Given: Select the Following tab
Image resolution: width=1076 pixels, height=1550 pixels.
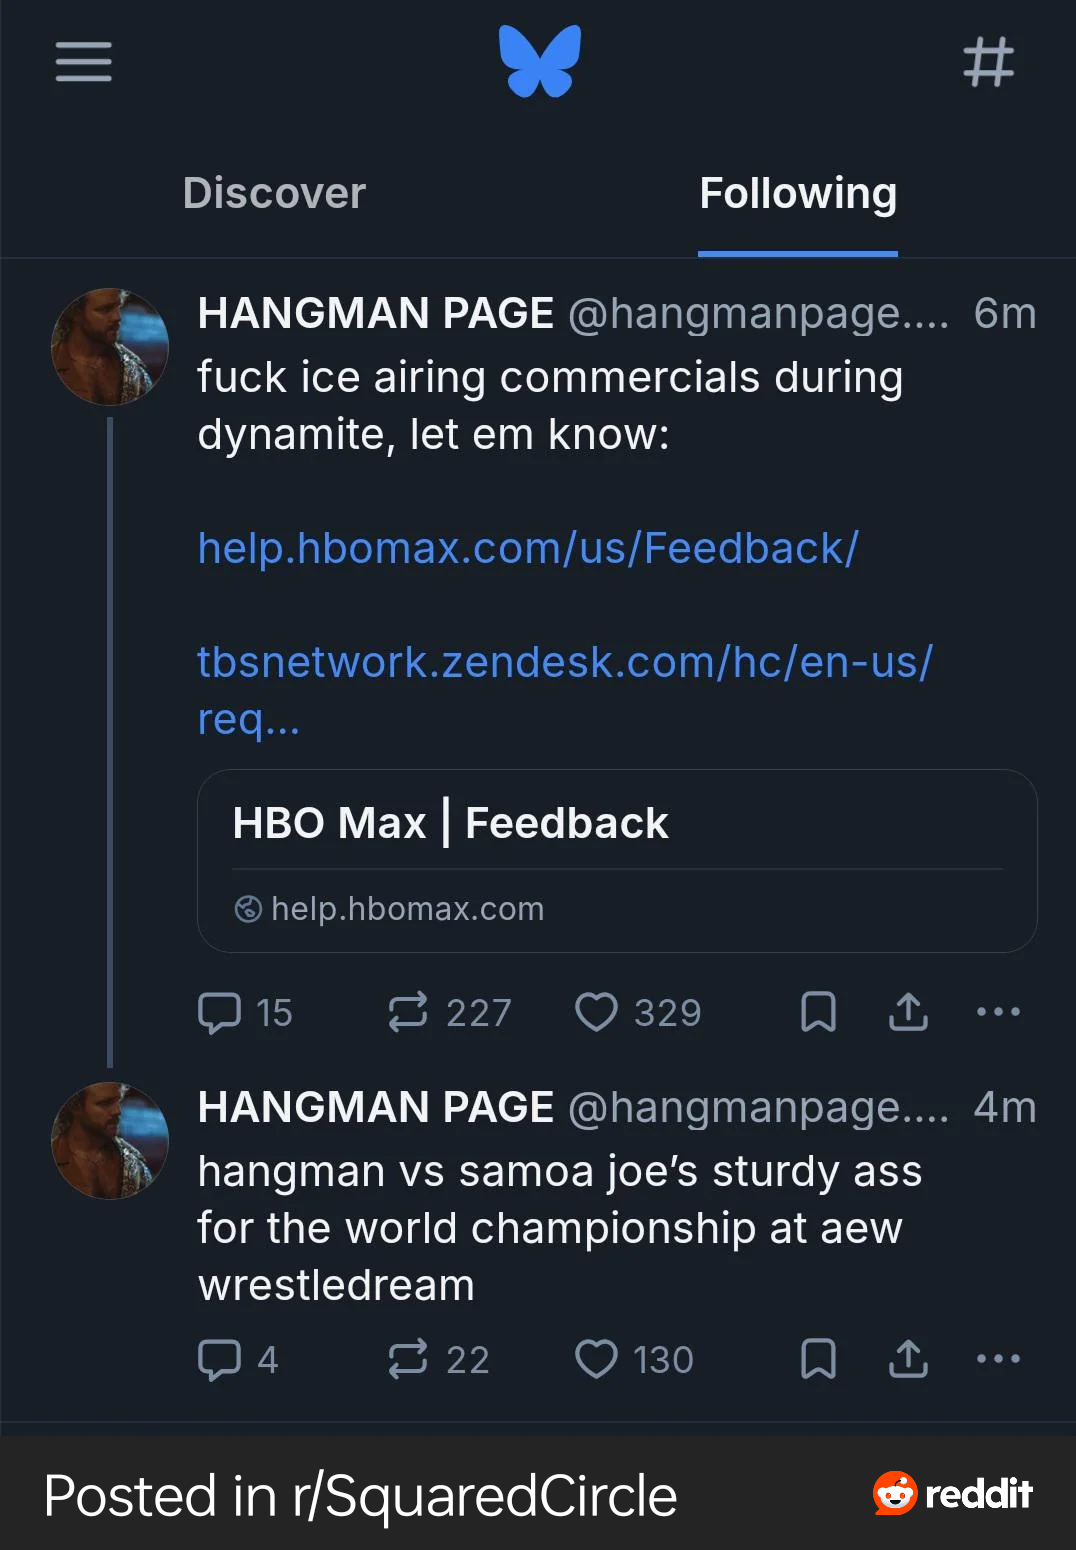Looking at the screenshot, I should pyautogui.click(x=797, y=193).
